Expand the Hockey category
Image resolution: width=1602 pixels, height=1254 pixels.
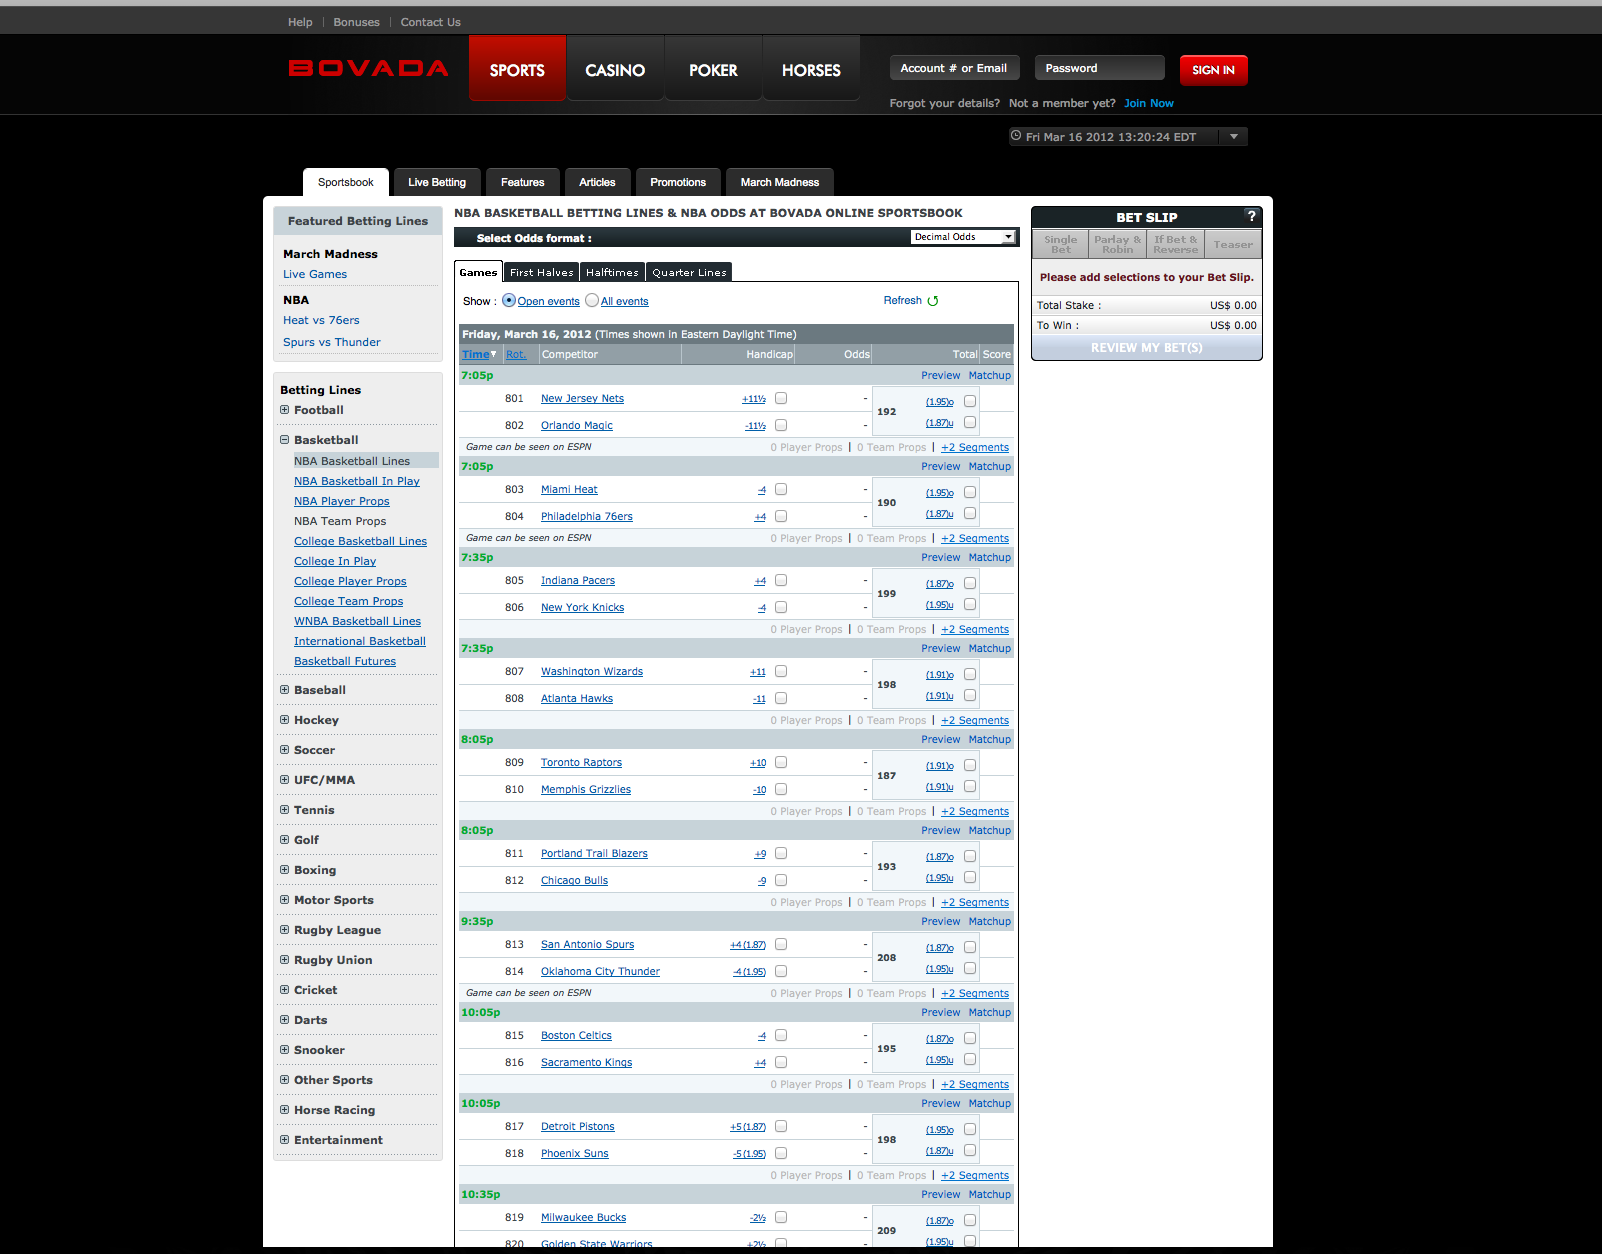tap(285, 720)
